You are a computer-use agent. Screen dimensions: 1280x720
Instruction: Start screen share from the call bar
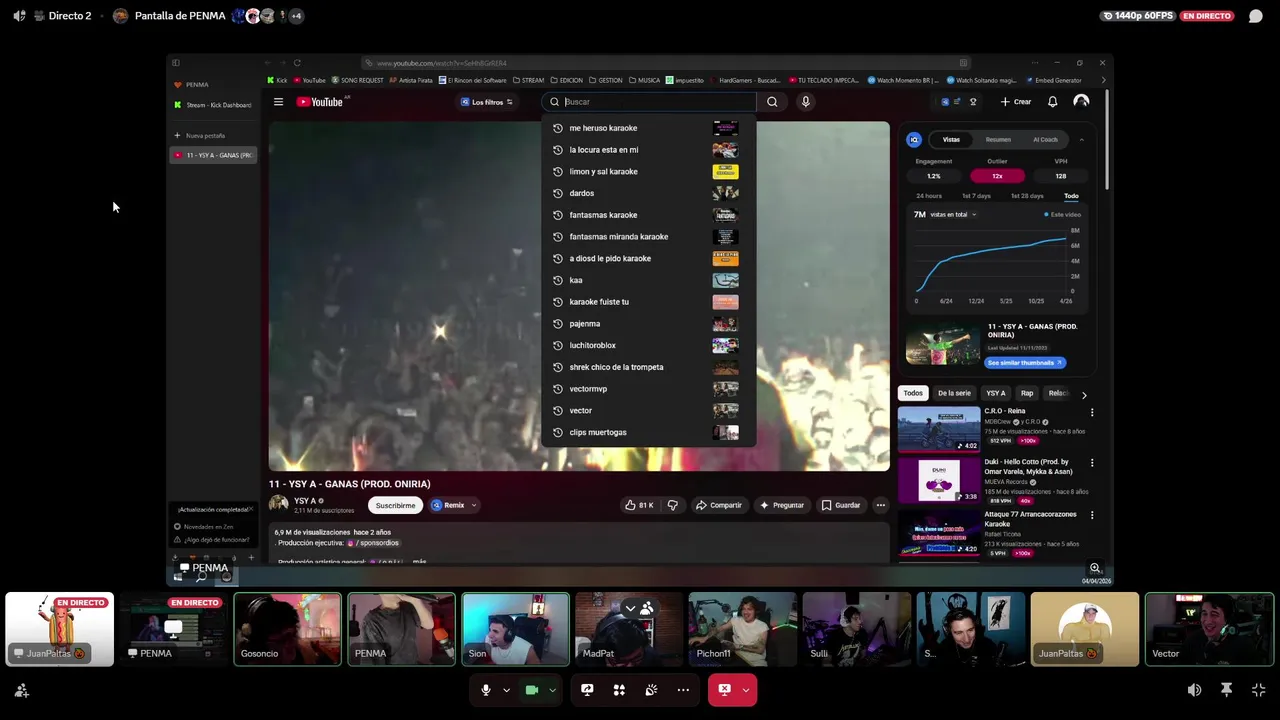click(587, 690)
